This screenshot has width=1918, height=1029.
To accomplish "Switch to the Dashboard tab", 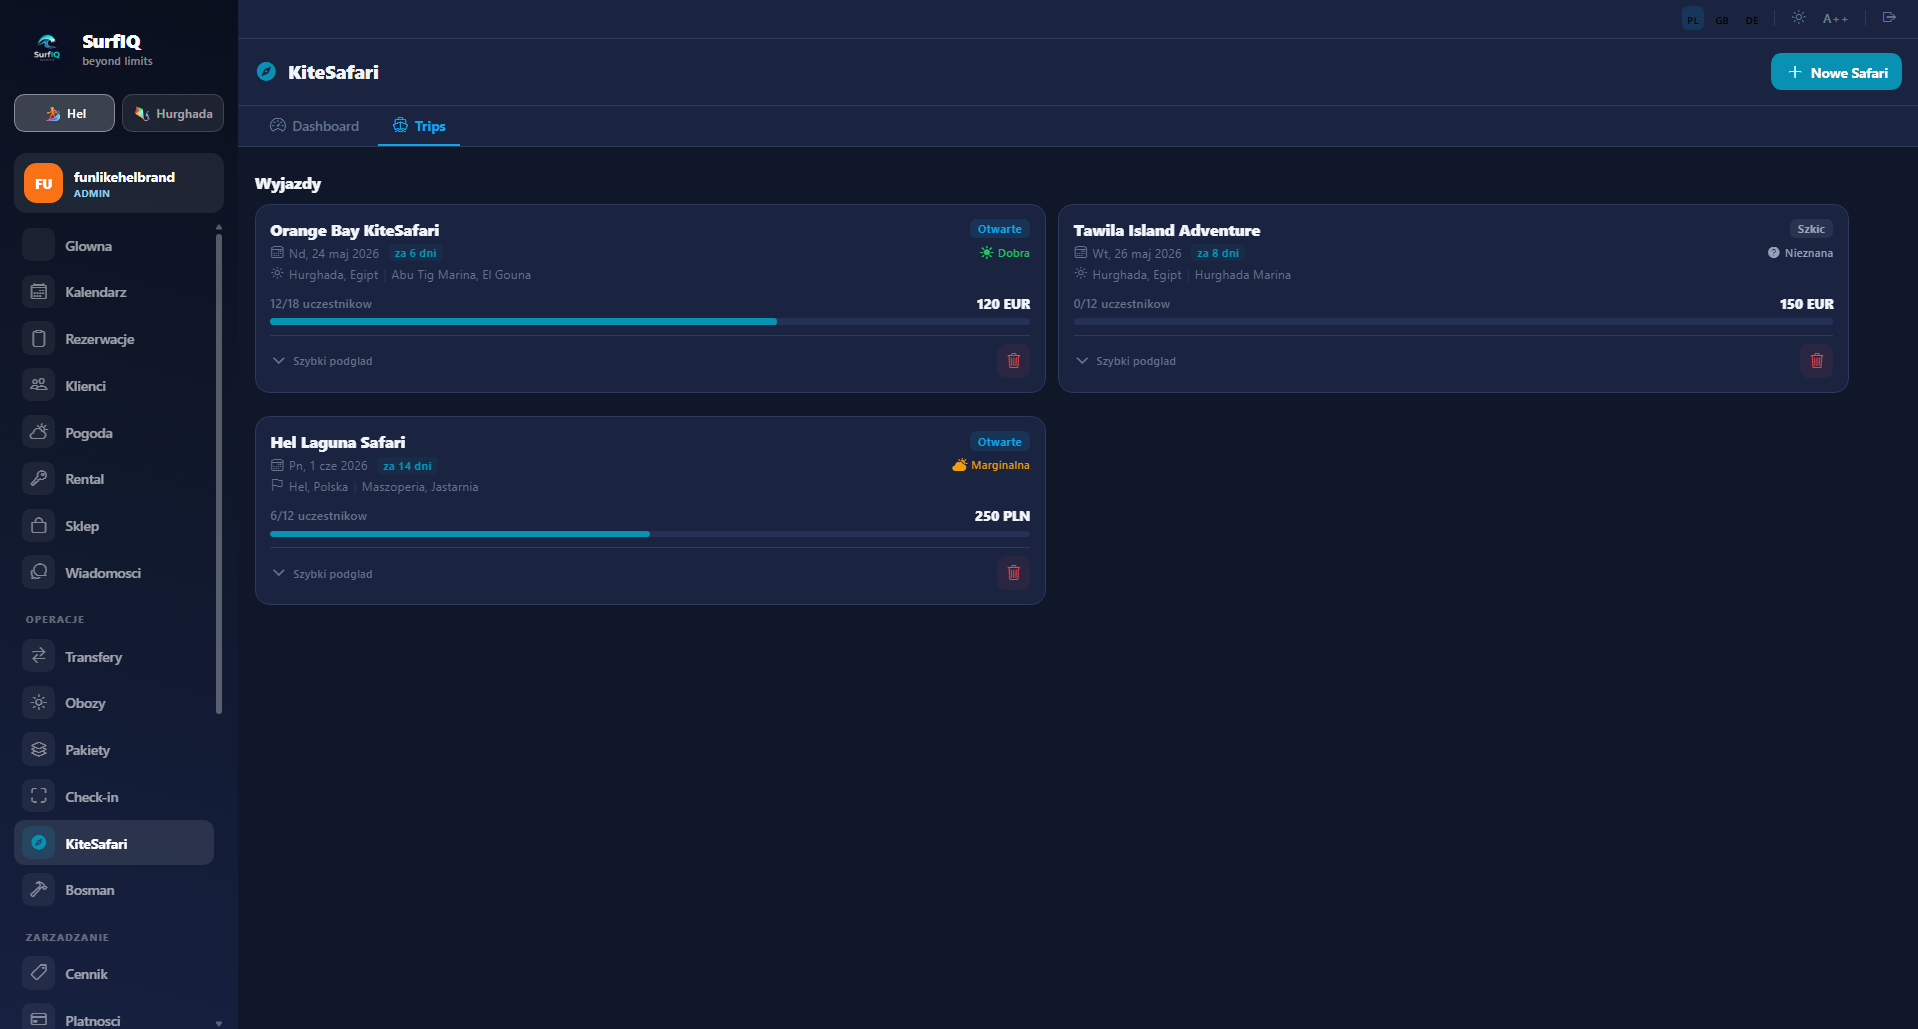I will pyautogui.click(x=314, y=126).
